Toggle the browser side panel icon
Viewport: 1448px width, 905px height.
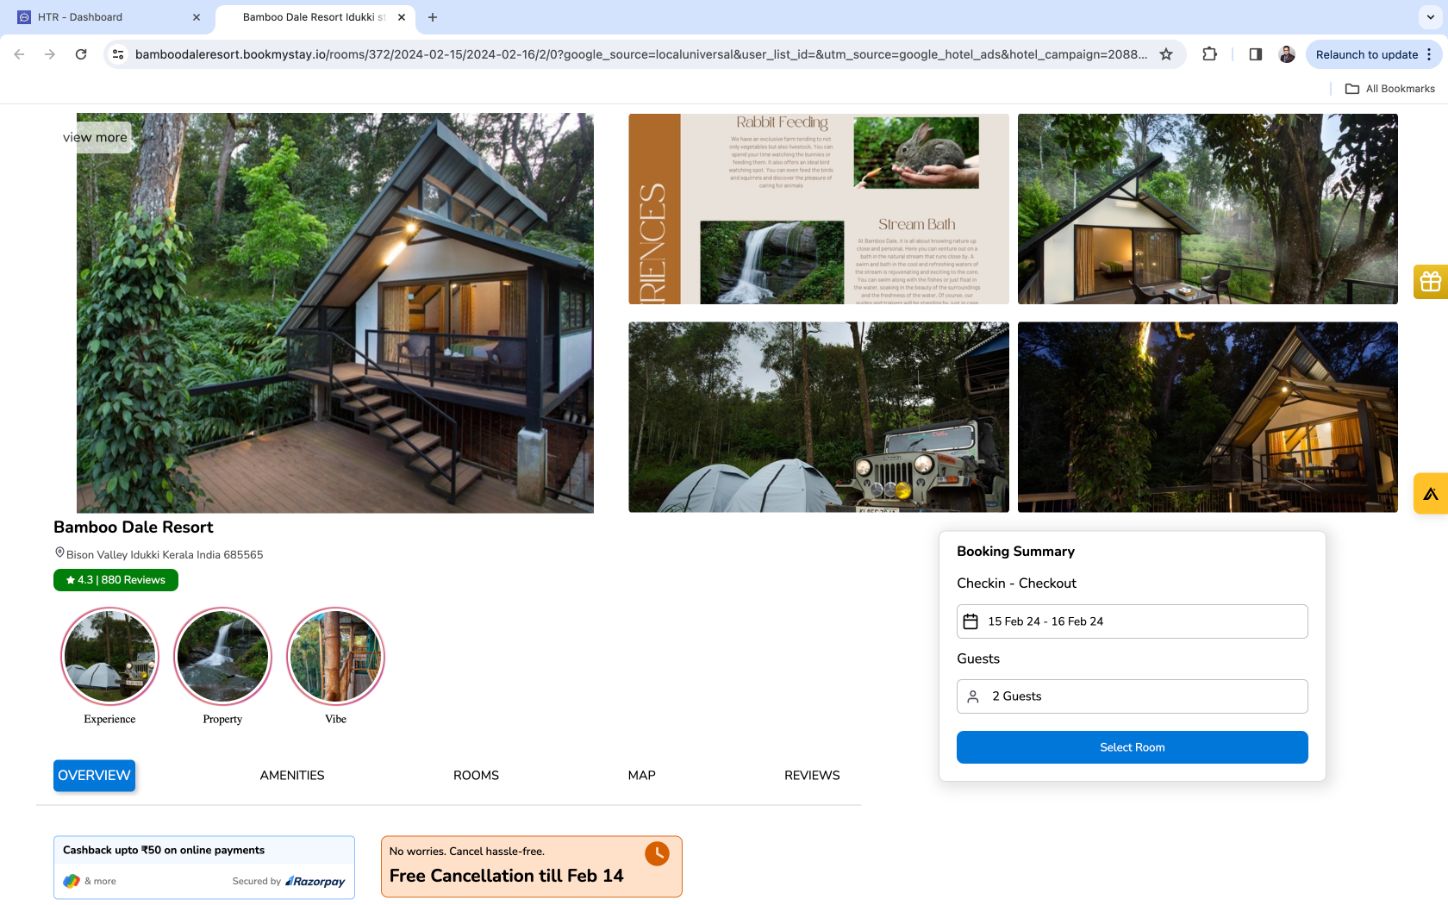1256,54
